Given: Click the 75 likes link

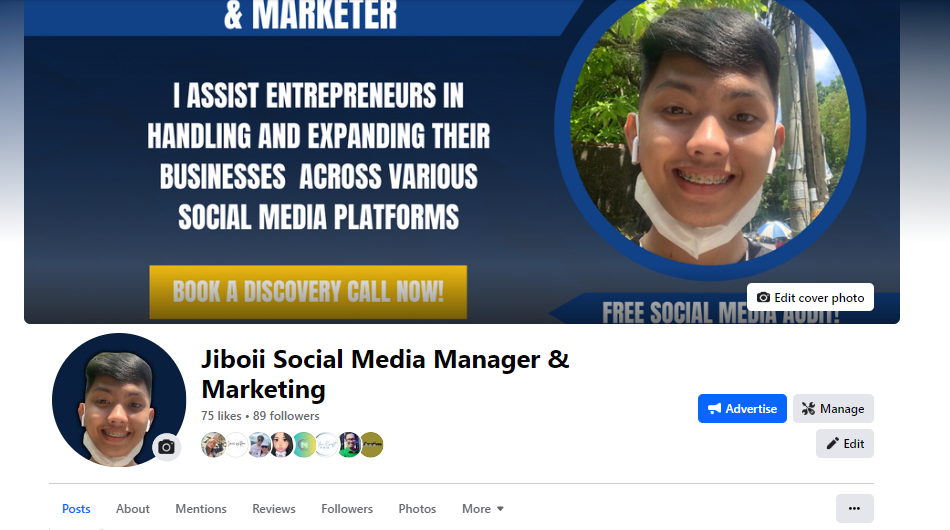Looking at the screenshot, I should 221,416.
